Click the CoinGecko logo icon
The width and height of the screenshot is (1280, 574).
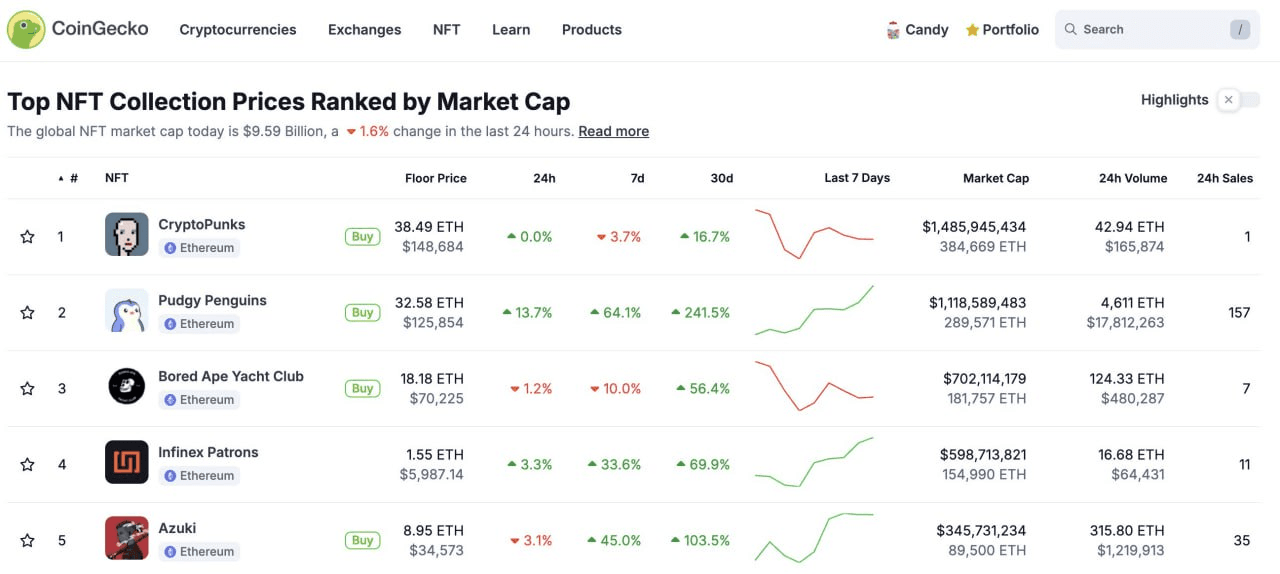26,29
